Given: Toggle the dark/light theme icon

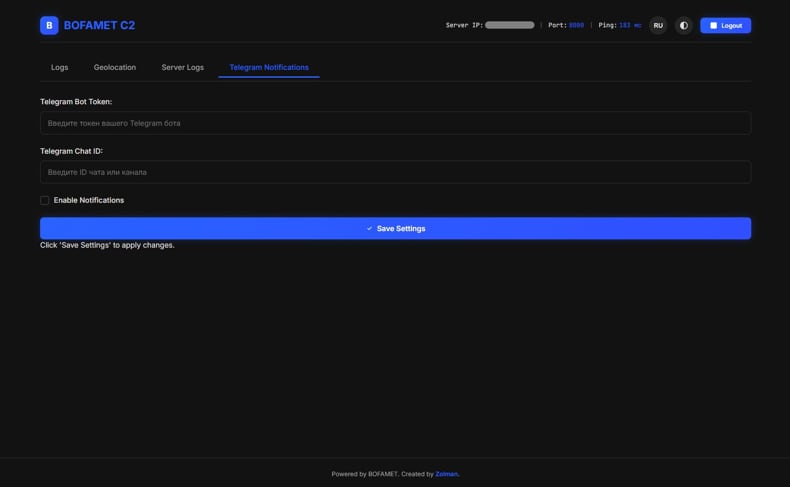Looking at the screenshot, I should pyautogui.click(x=684, y=25).
